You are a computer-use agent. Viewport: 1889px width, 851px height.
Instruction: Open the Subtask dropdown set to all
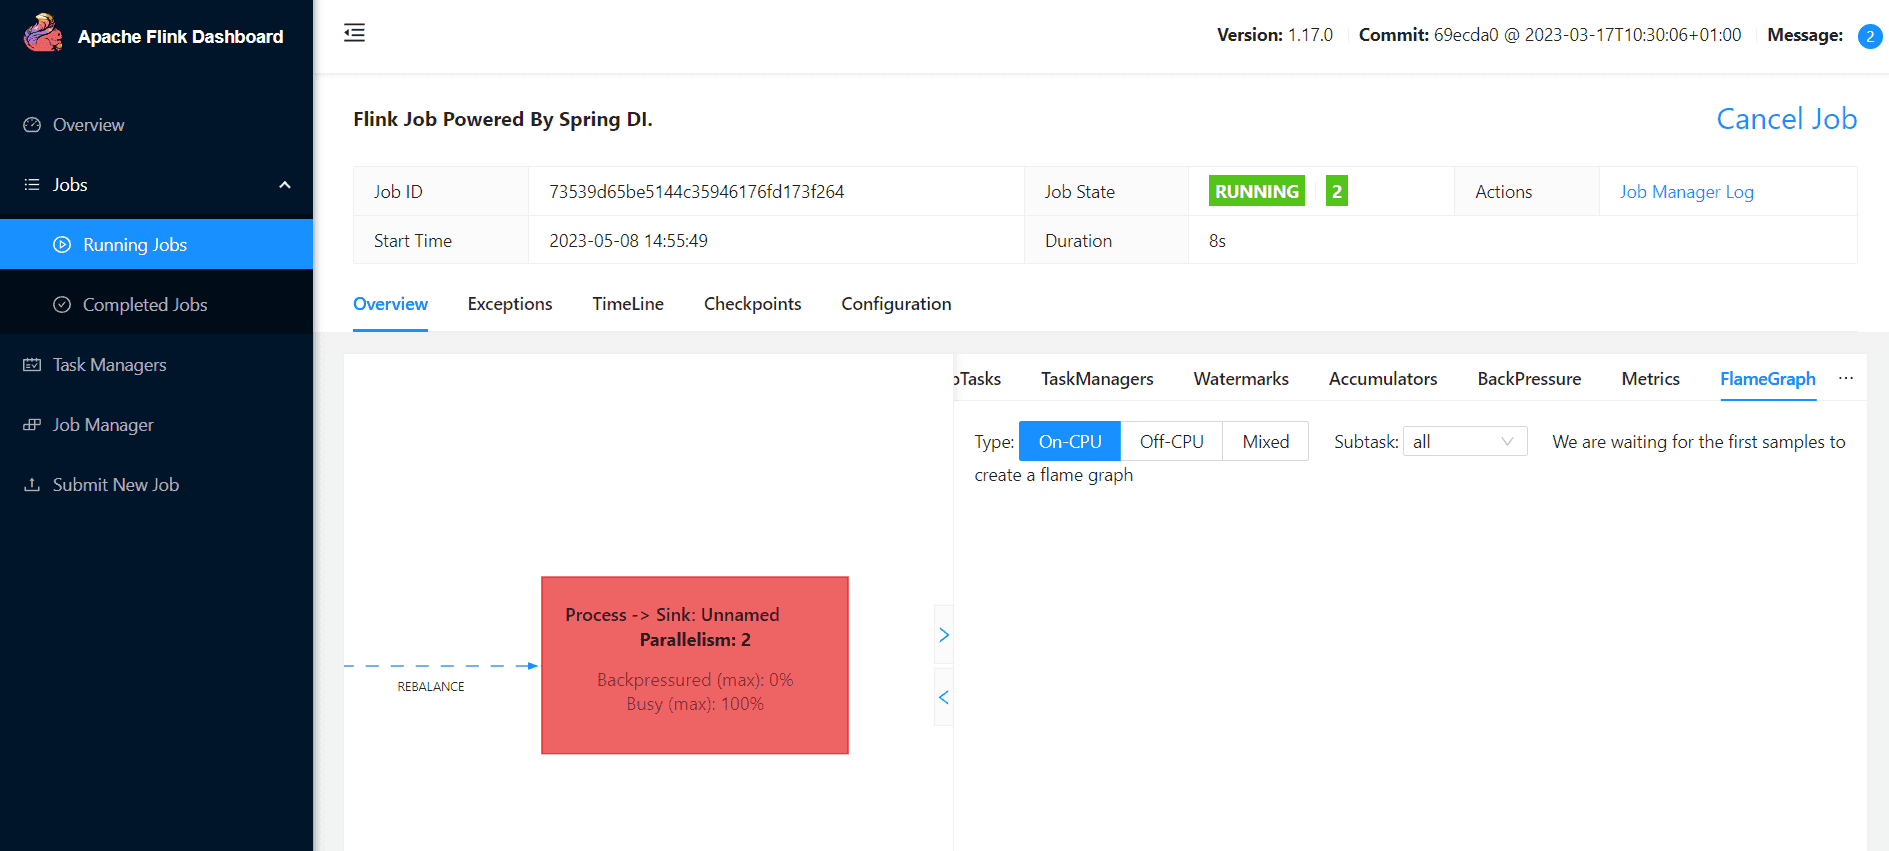pos(1465,441)
